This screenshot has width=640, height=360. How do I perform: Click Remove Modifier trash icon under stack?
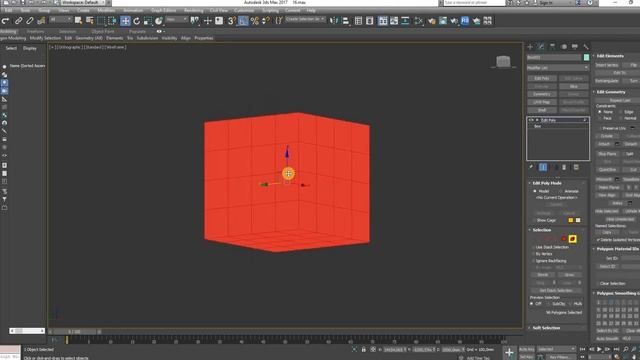pyautogui.click(x=564, y=167)
